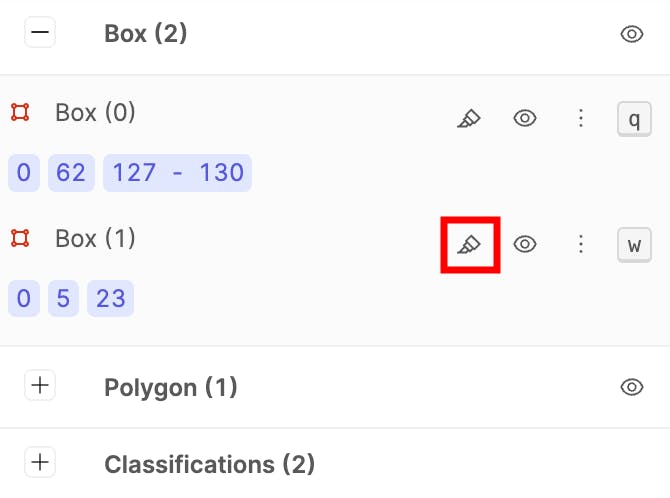Hide Box (1) using its eye icon
The image size is (670, 498).
pos(525,244)
